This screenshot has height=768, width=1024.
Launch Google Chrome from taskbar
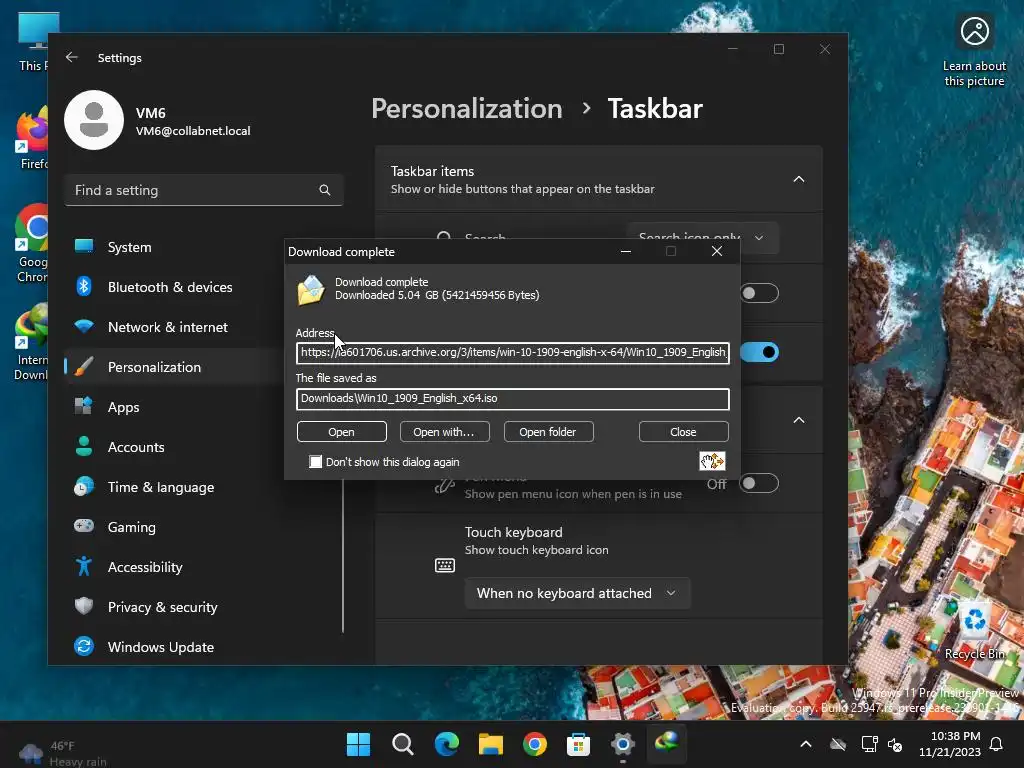click(x=535, y=744)
